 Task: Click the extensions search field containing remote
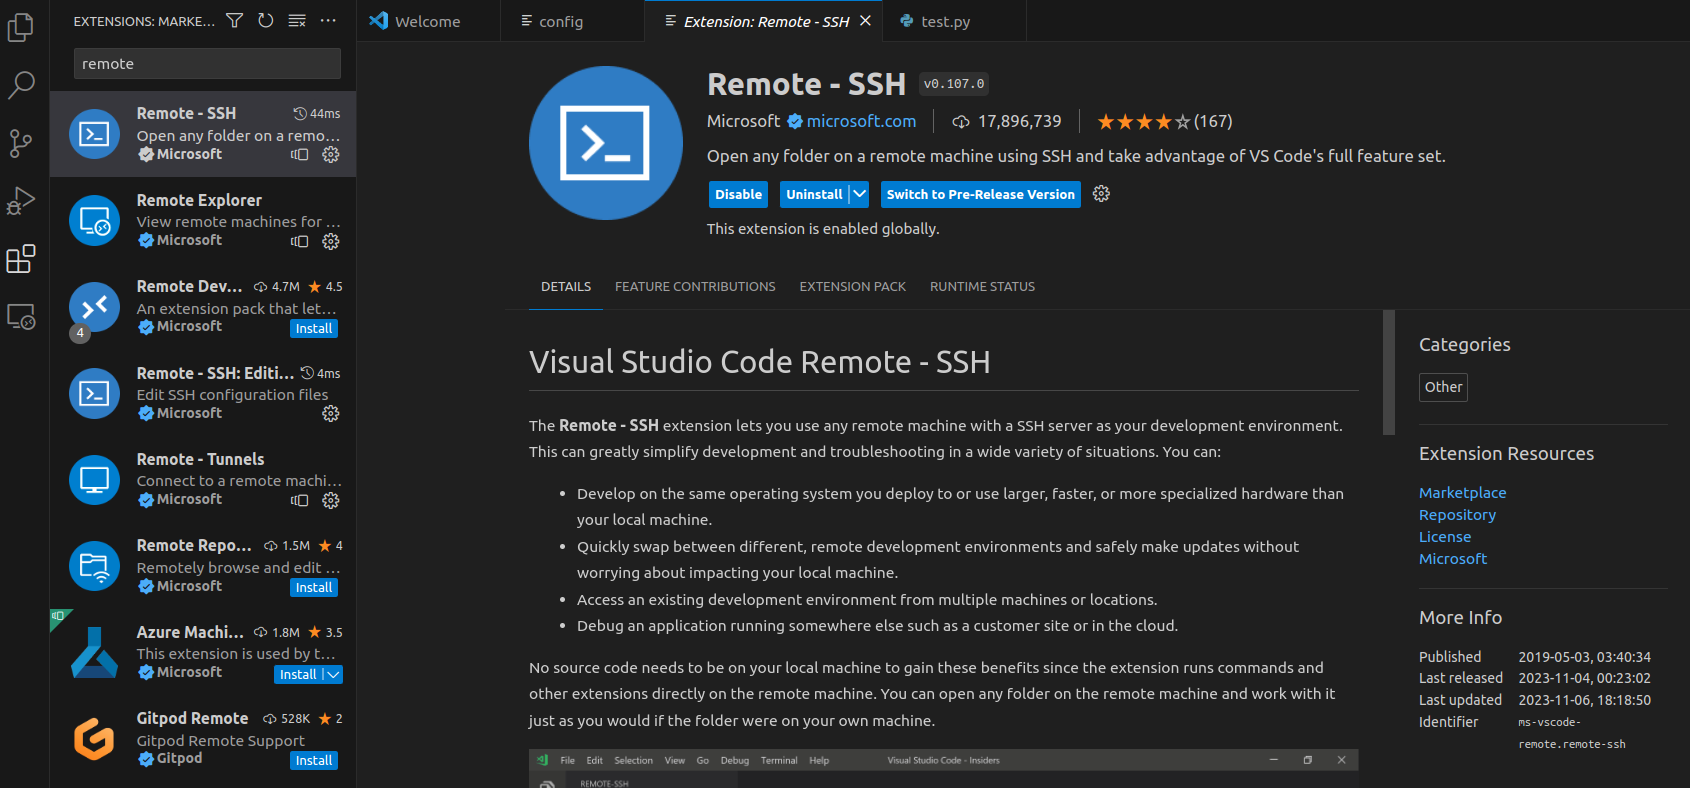pos(207,64)
